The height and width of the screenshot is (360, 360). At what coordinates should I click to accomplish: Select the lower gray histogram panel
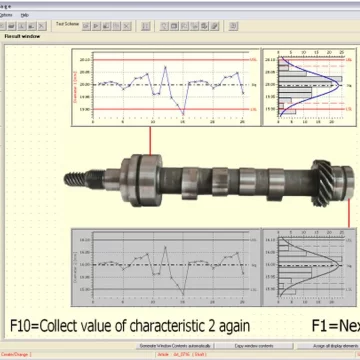[310, 267]
